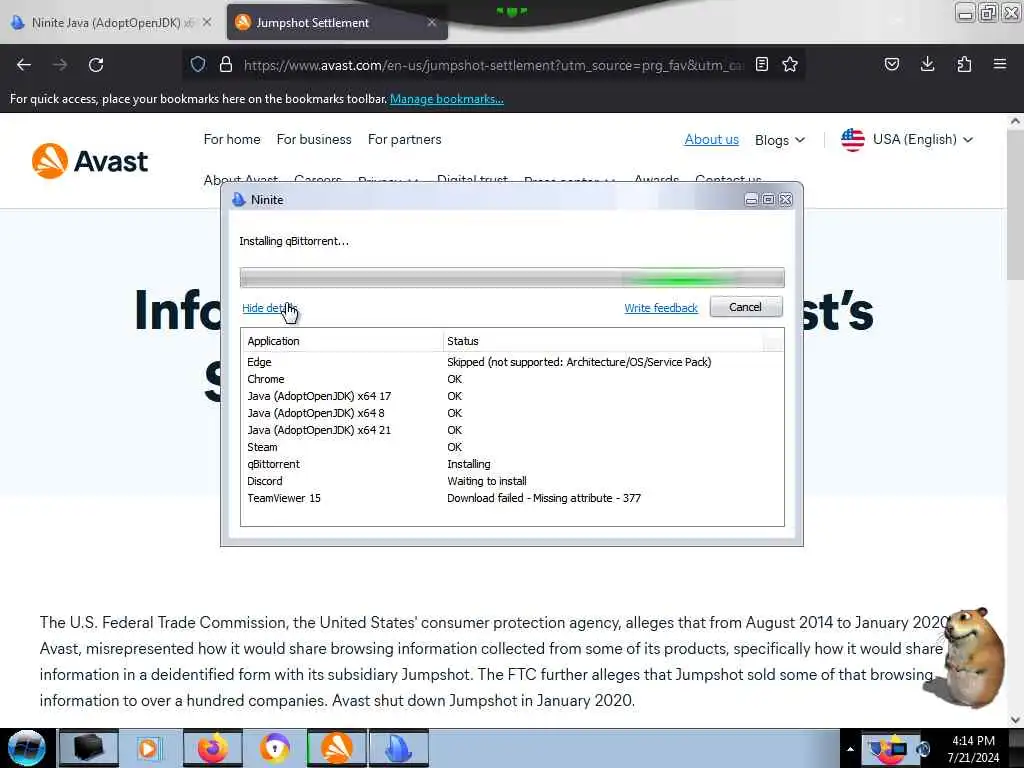Select the Java (AdoptOpenJDK) x64 21 row
Viewport: 1024px width, 768px height.
[x=512, y=430]
